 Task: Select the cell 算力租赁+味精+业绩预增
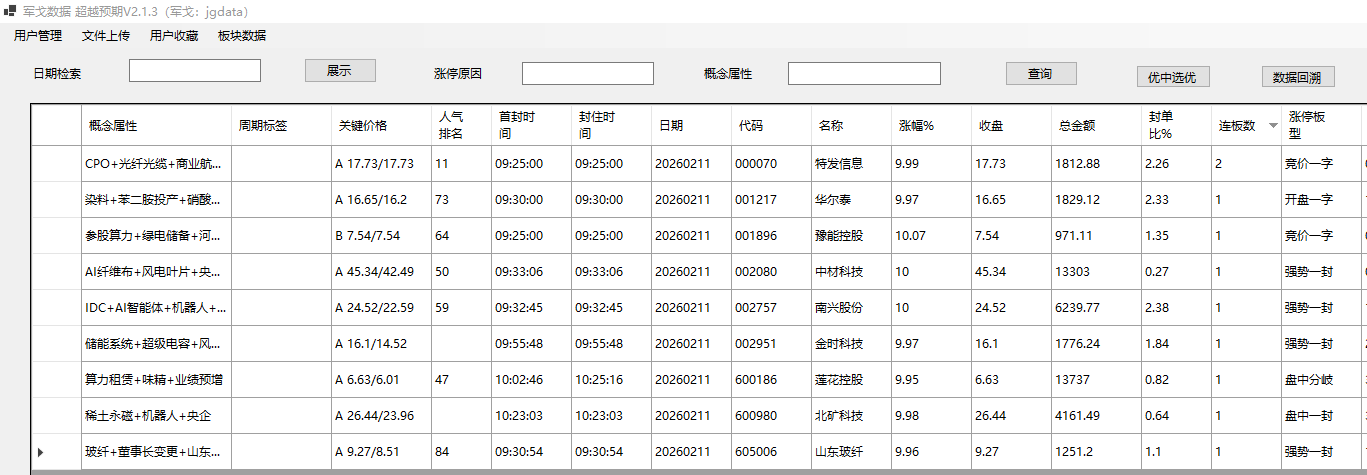pos(157,380)
